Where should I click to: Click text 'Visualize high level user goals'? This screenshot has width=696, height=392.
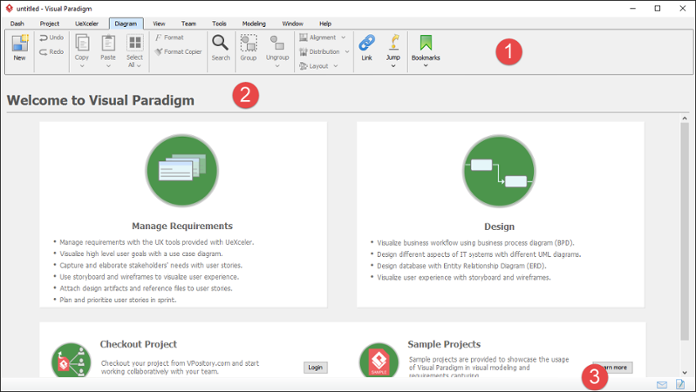pos(104,254)
